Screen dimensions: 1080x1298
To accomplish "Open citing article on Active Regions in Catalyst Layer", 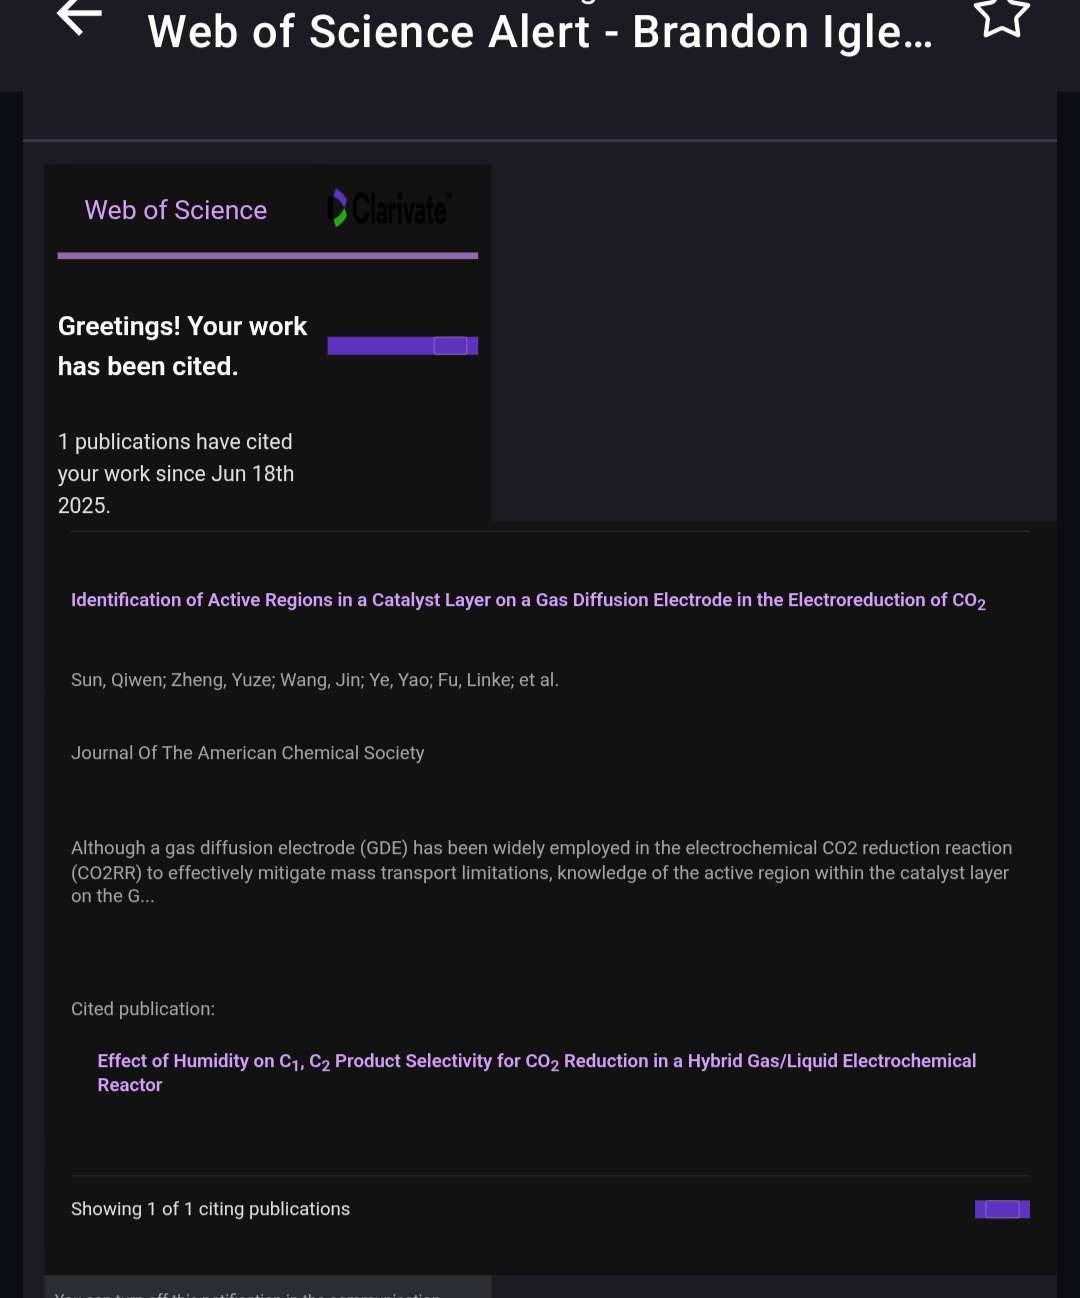I will click(528, 601).
